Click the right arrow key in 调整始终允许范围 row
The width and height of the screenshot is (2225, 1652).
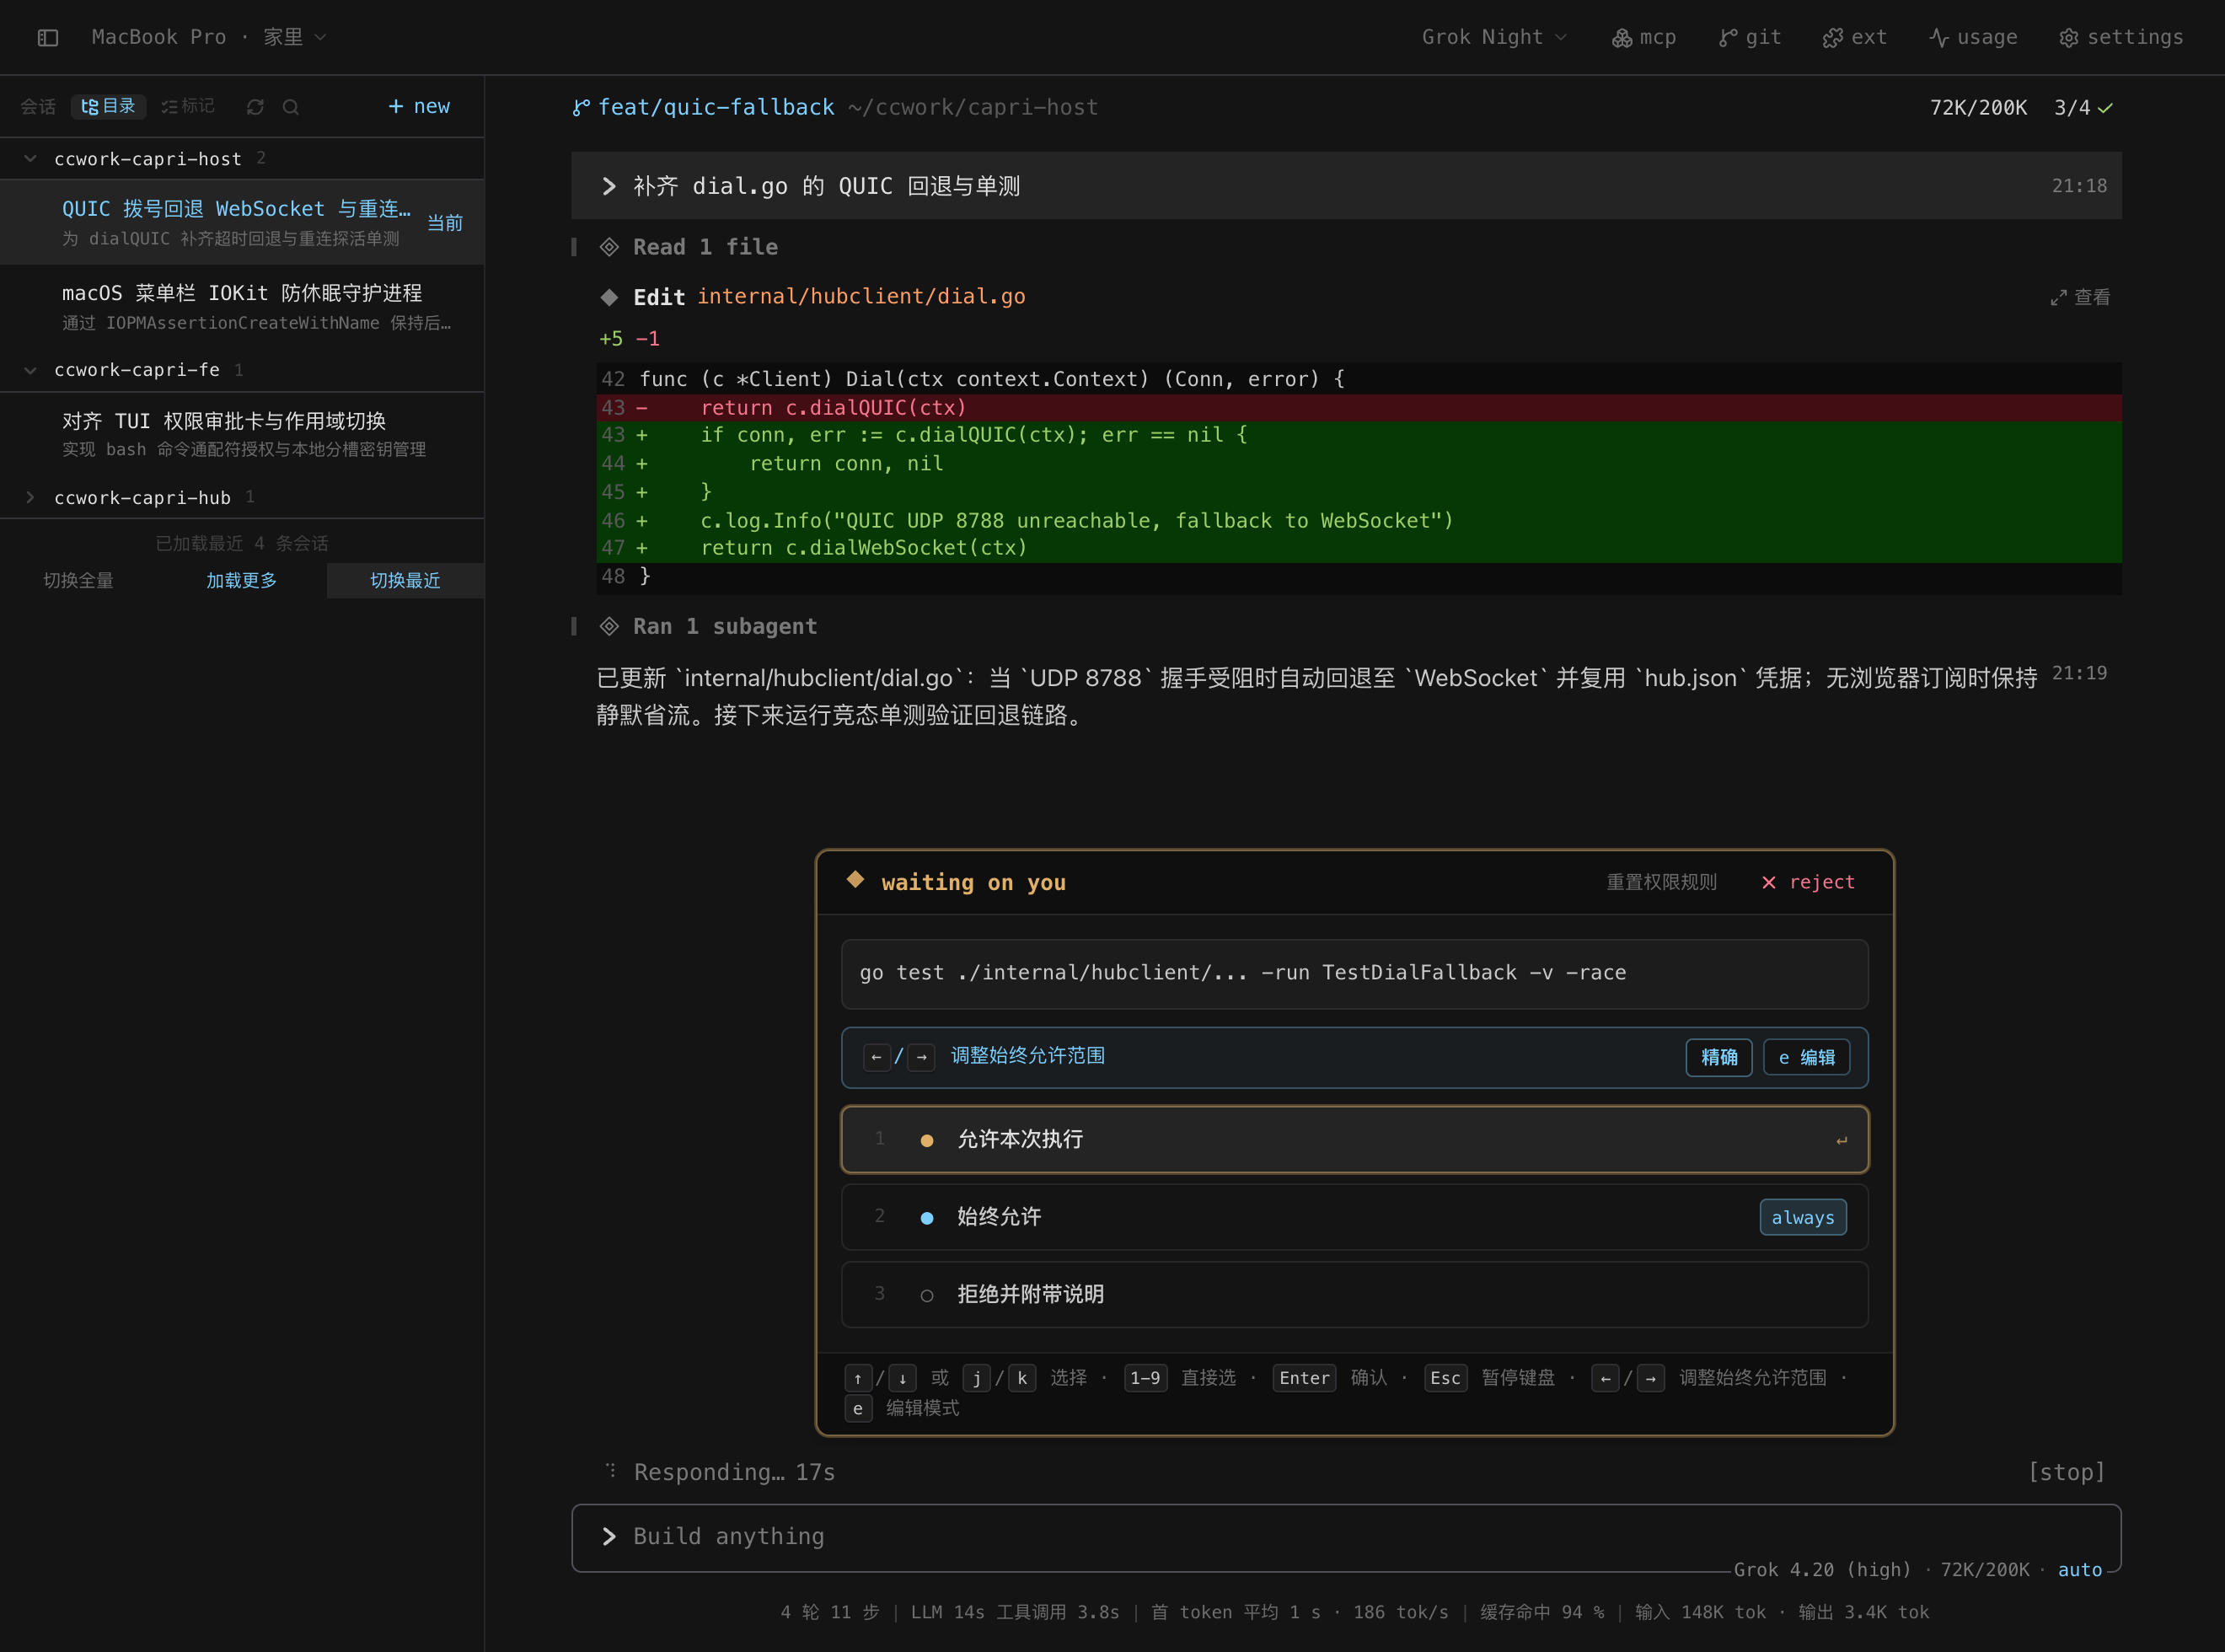coord(922,1057)
